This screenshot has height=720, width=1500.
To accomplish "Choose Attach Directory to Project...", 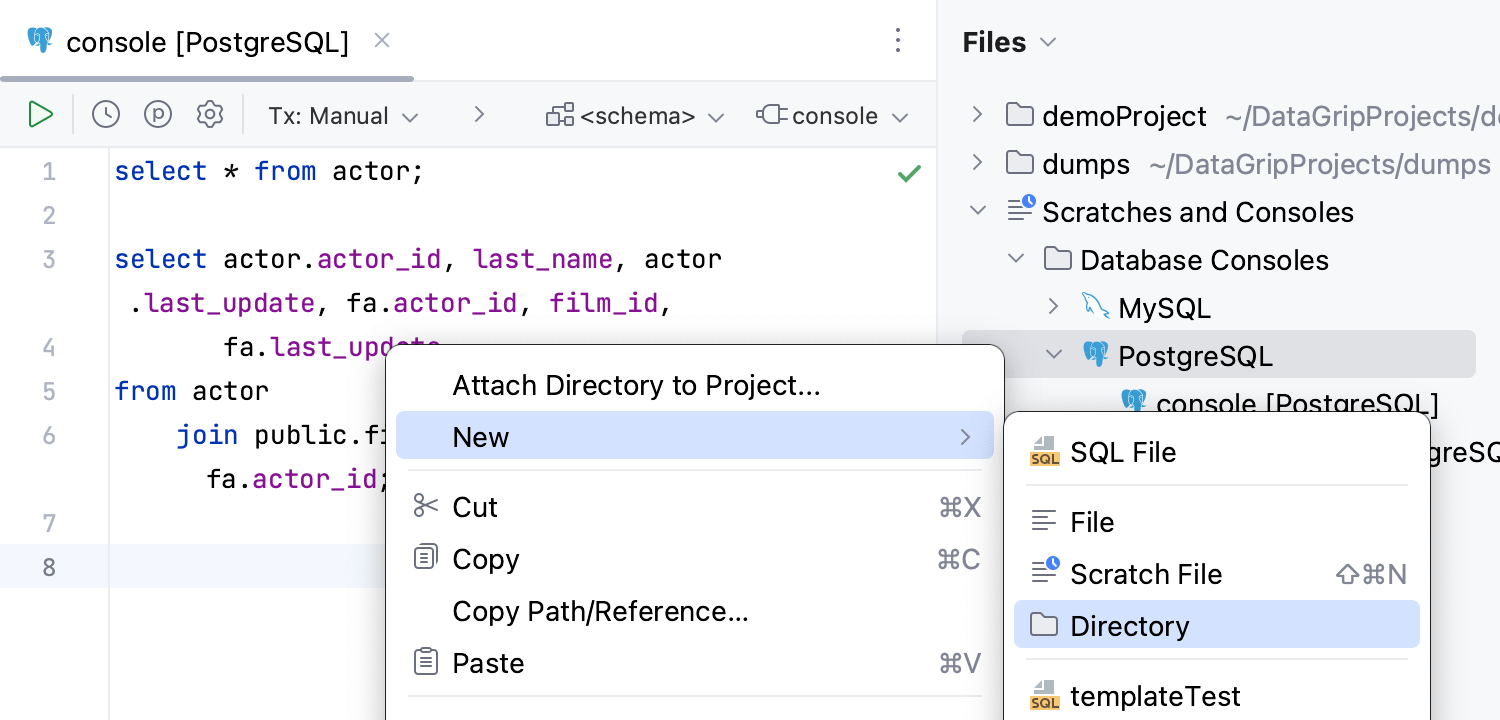I will pos(695,386).
